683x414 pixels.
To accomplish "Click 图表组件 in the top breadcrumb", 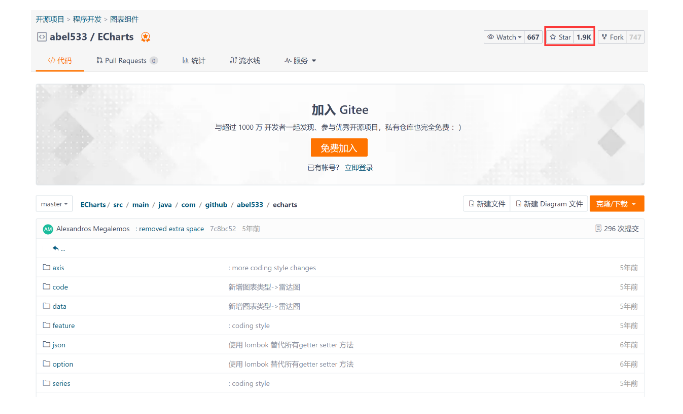I will coord(124,19).
